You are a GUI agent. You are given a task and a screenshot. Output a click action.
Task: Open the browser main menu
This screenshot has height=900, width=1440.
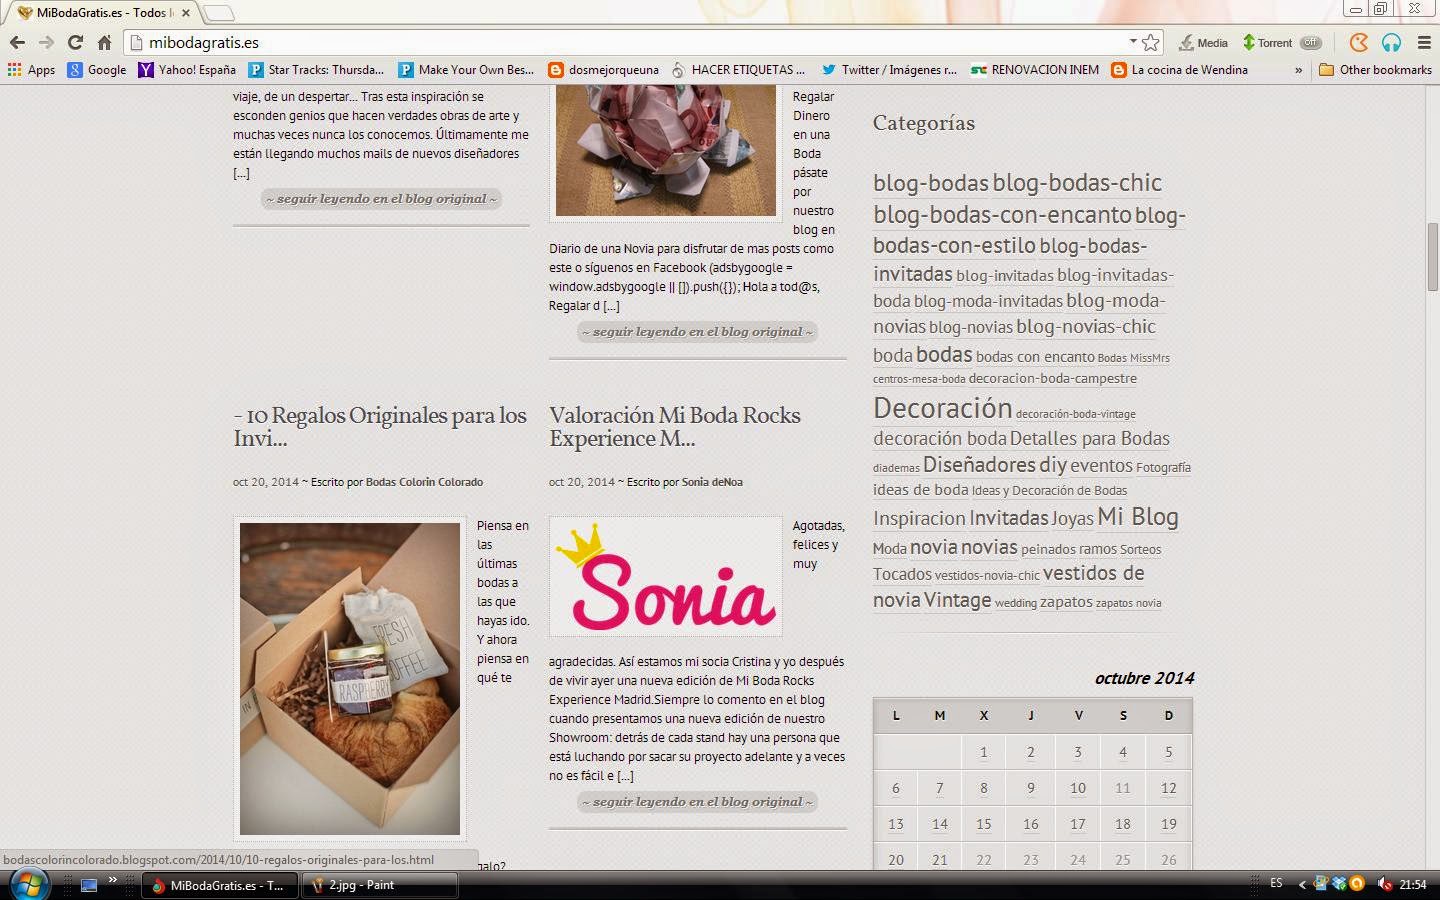point(1424,42)
